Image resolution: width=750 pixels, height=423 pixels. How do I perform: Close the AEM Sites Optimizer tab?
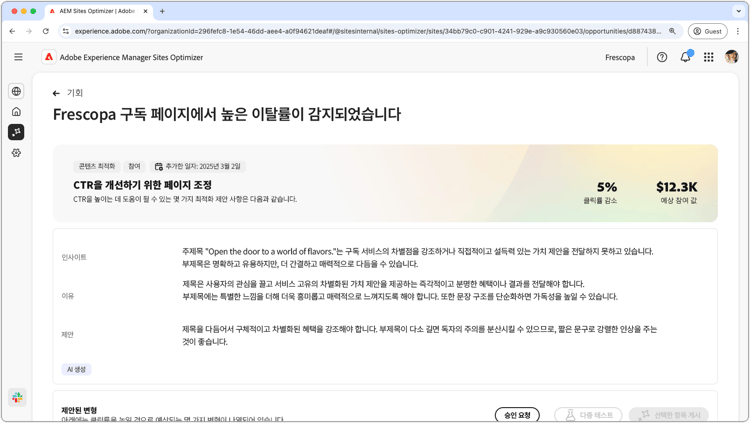tap(145, 11)
